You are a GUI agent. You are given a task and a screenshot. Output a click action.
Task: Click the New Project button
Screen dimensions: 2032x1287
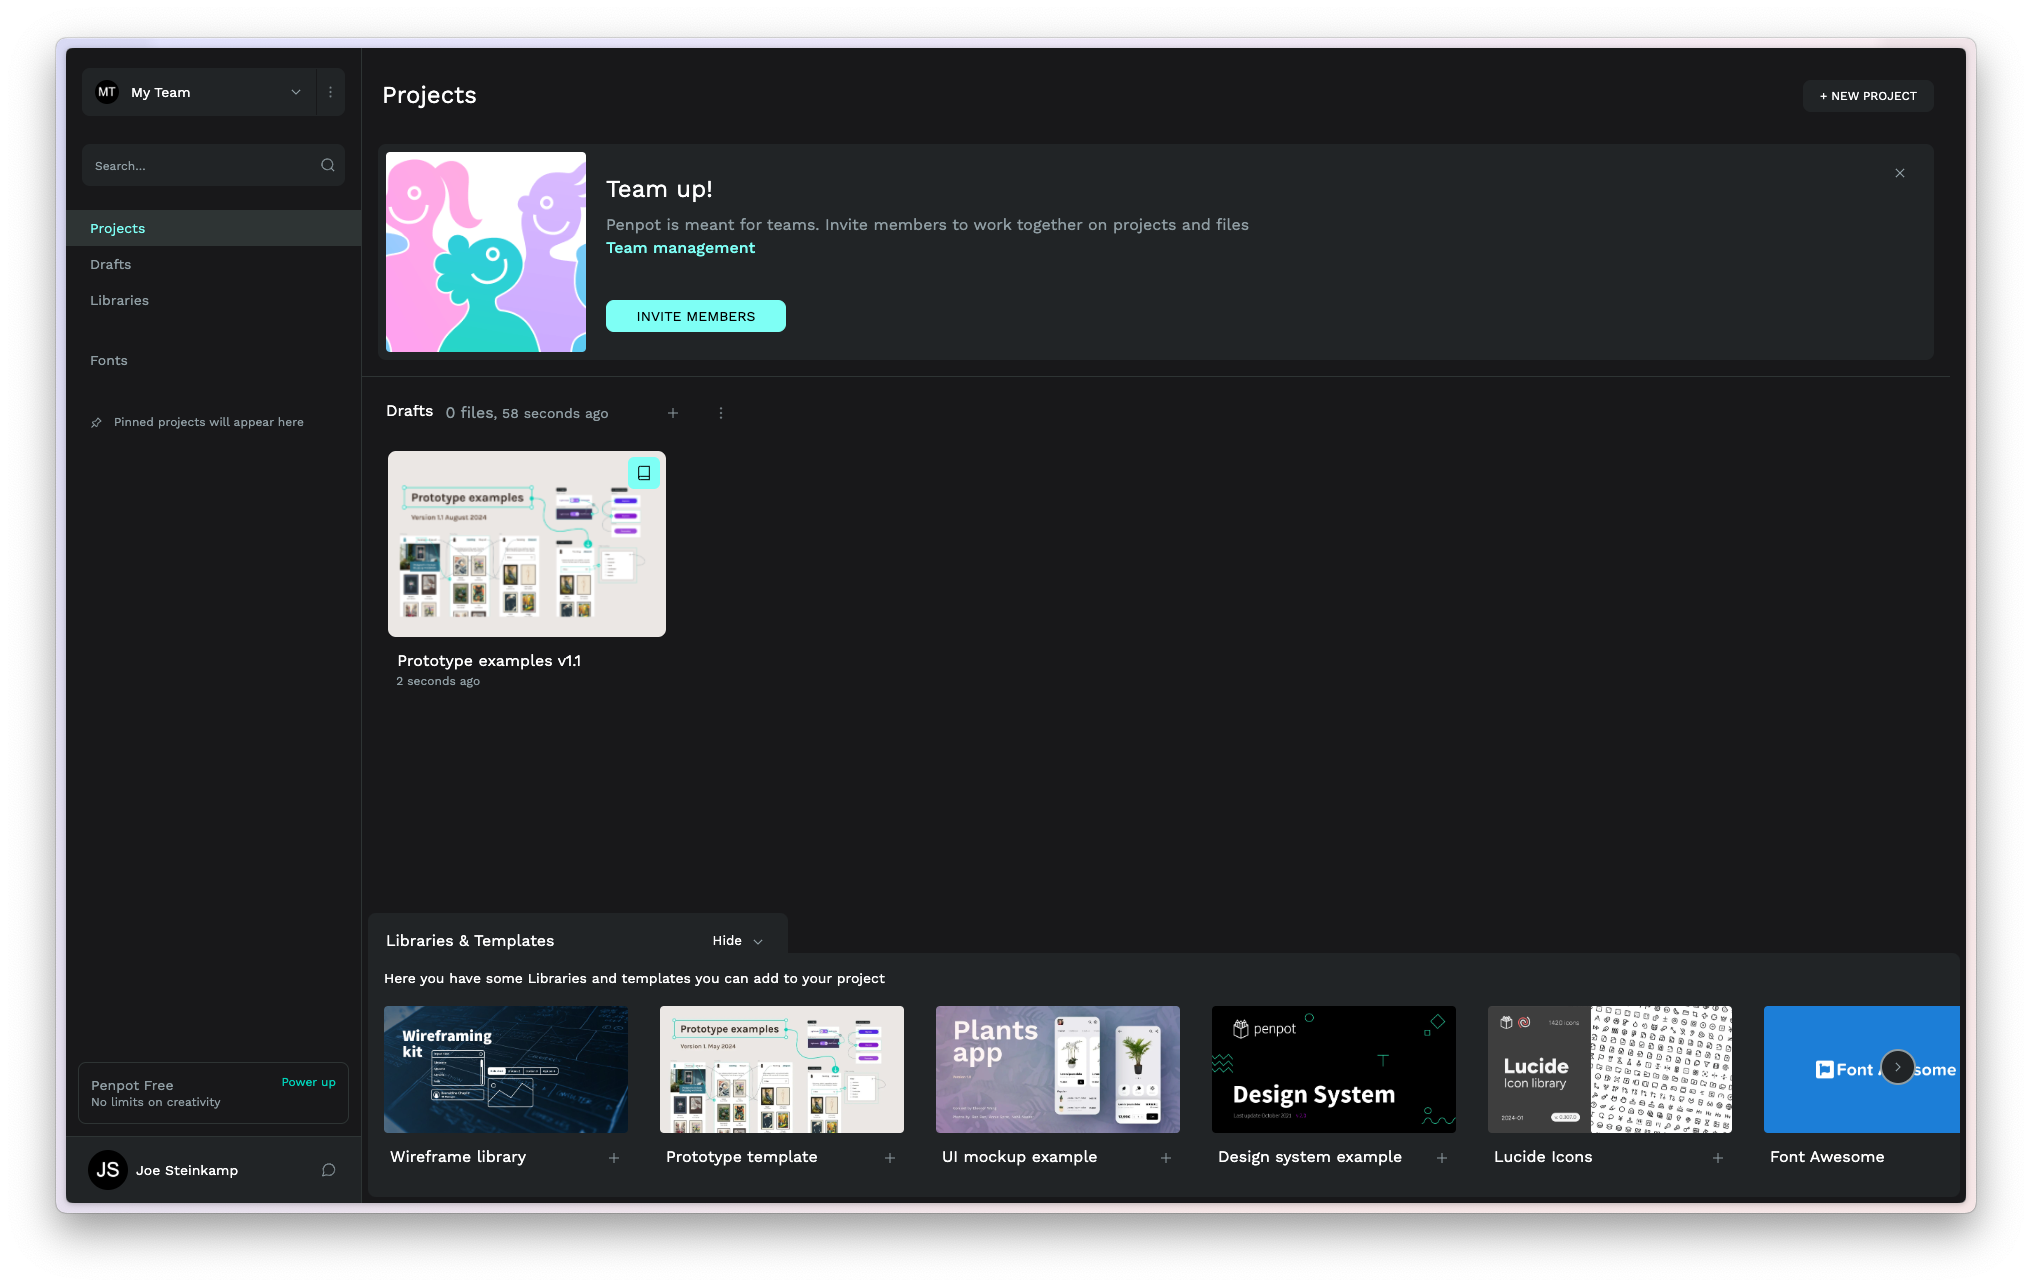pyautogui.click(x=1868, y=96)
